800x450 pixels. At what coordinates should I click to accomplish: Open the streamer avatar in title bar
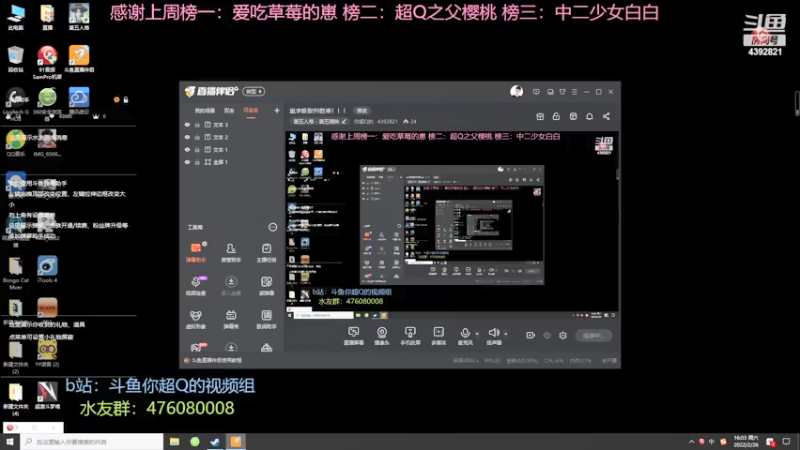(x=516, y=91)
